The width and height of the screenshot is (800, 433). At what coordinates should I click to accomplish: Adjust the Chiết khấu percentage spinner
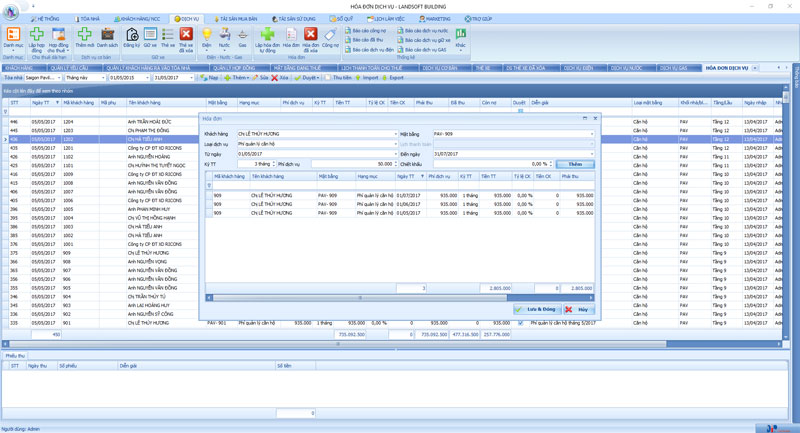(x=551, y=164)
